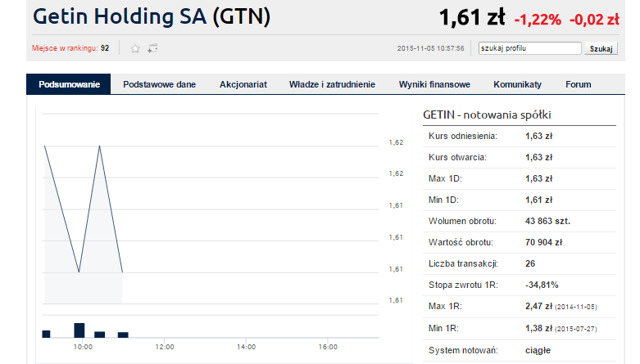
Task: Select 'Wolumen obrotu' label
Action: tap(462, 221)
